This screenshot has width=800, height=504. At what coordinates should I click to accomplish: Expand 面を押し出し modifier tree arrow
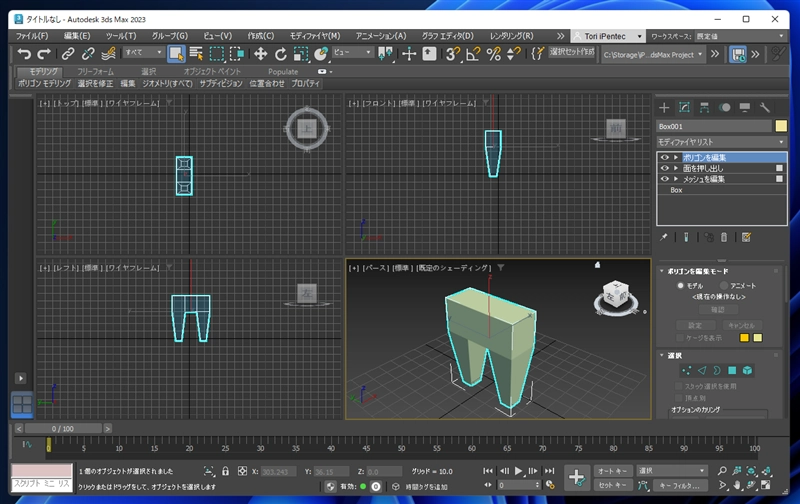(x=676, y=168)
